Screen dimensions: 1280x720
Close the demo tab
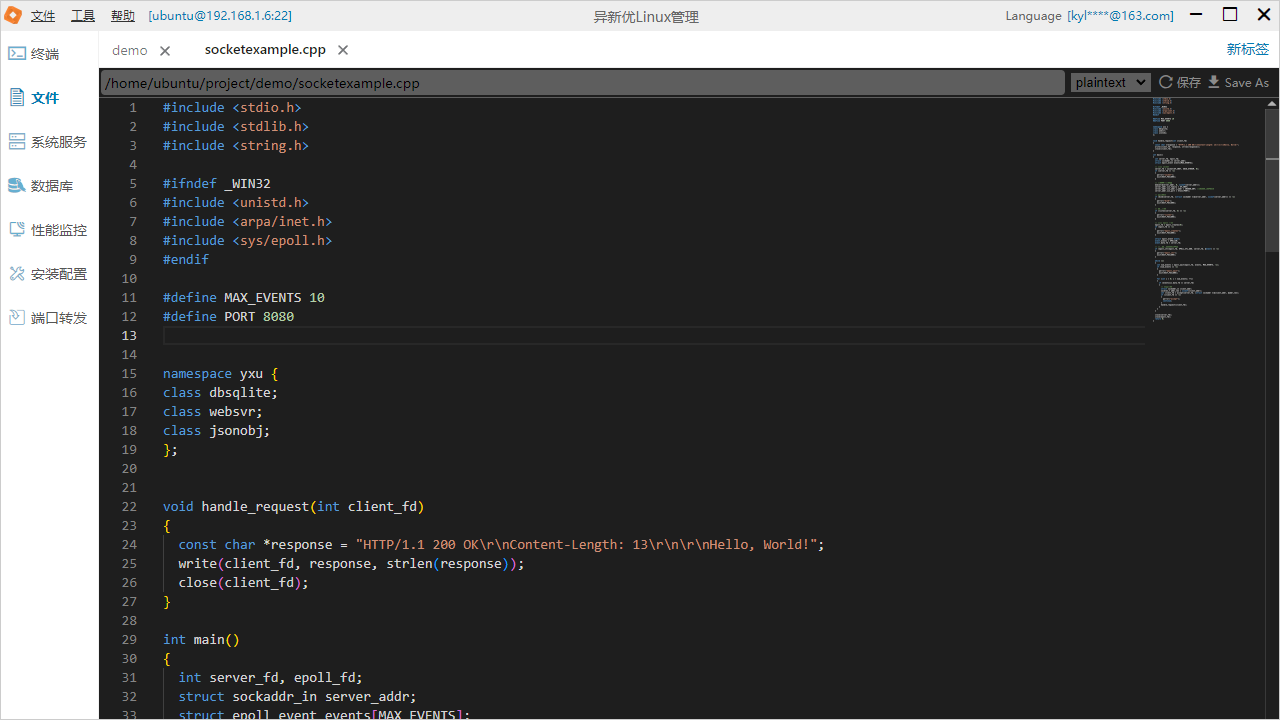tap(165, 50)
